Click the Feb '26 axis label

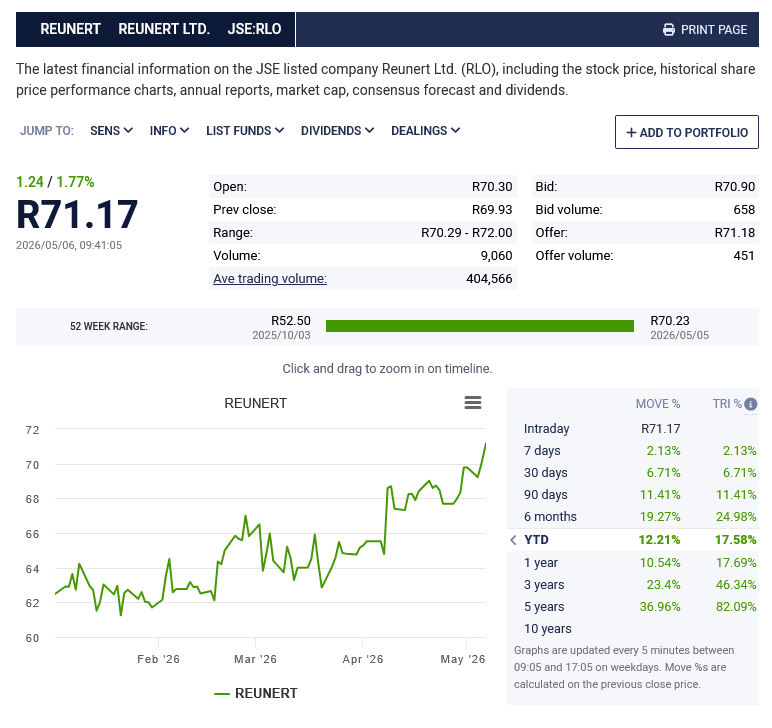158,660
